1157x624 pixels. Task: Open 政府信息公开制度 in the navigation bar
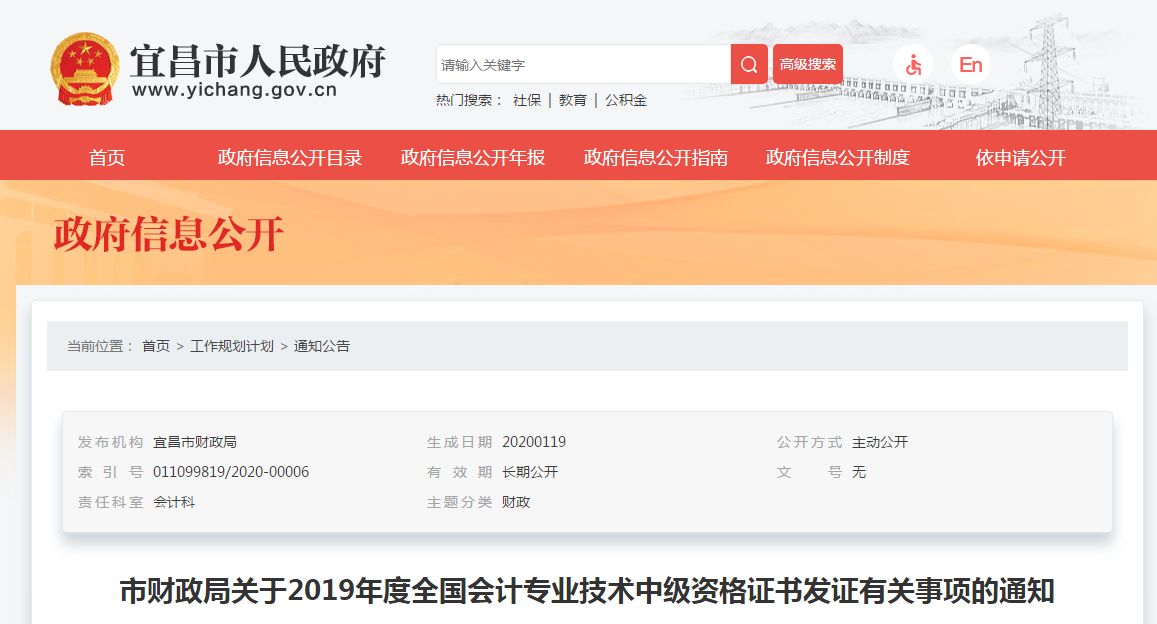(837, 157)
